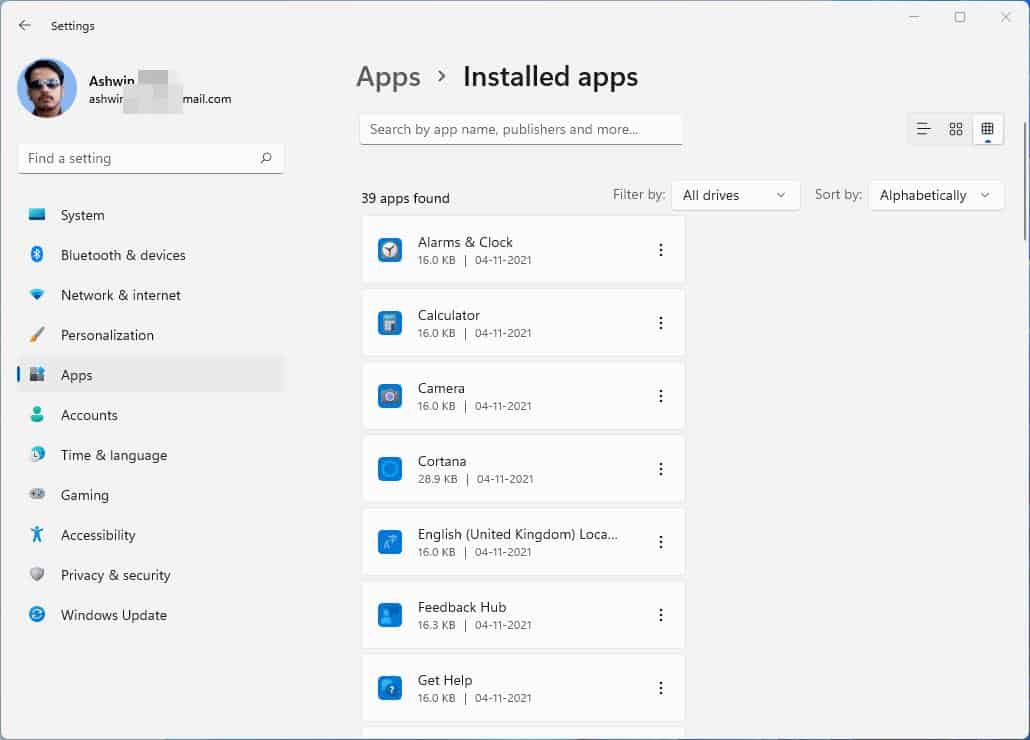
Task: Click the Apps breadcrumb link
Action: [388, 76]
